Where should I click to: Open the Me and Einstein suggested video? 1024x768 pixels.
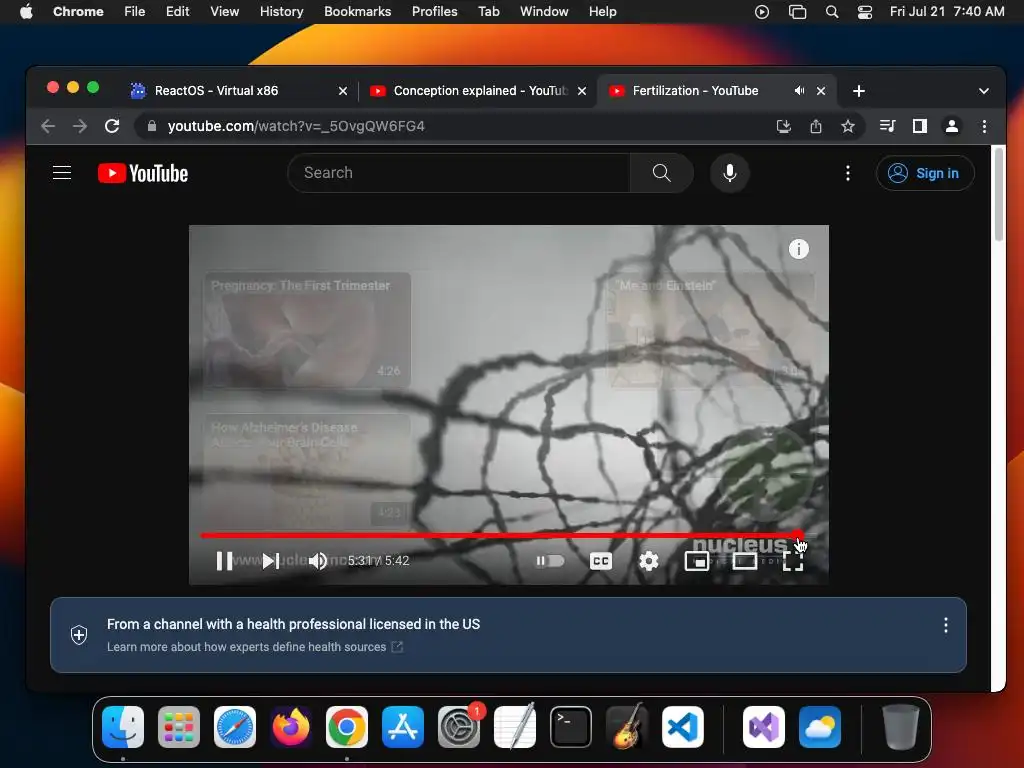[x=711, y=330]
